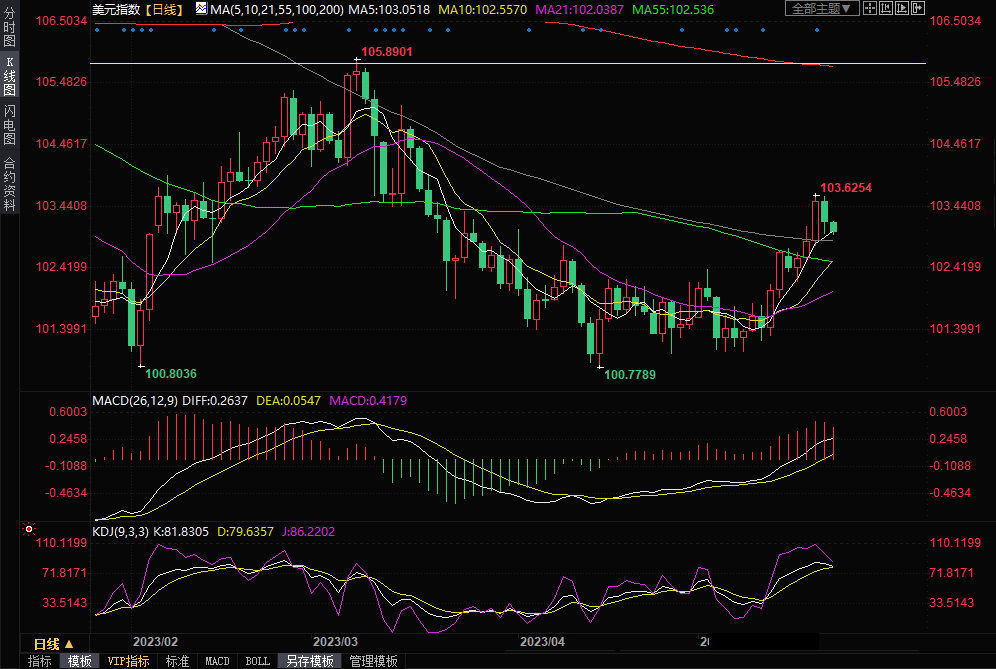Screen dimensions: 996x669
Task: Select the 指标 bottom tab
Action: pyautogui.click(x=39, y=661)
